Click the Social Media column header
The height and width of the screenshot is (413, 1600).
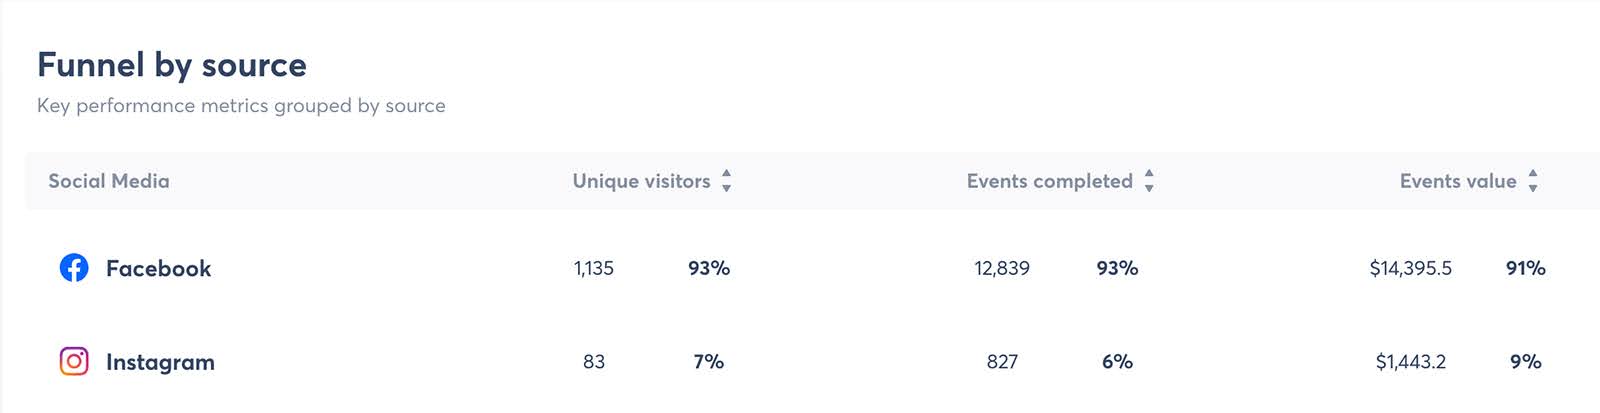[109, 181]
